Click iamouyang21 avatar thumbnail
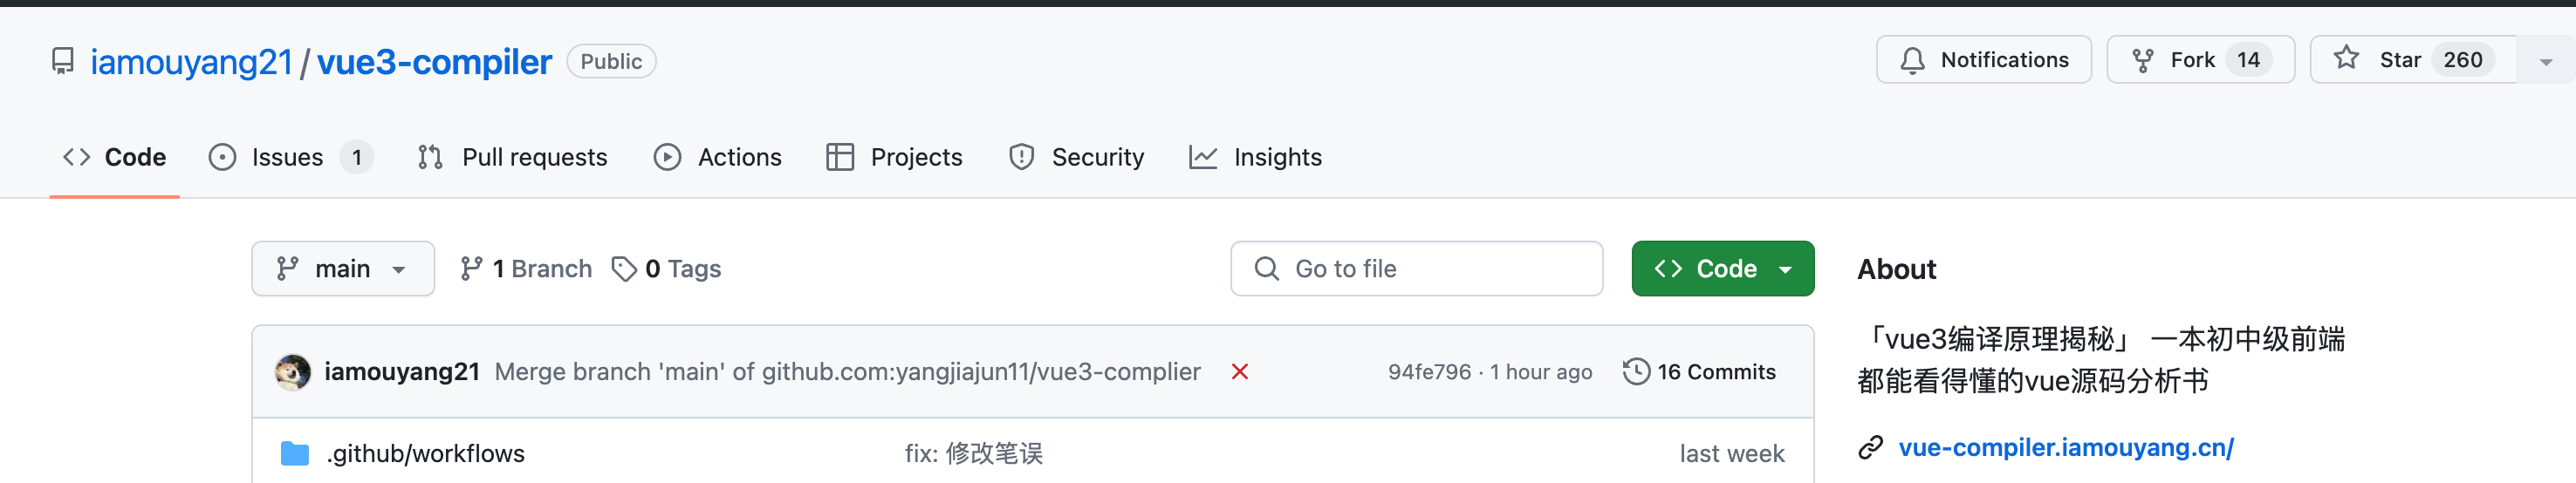2576x483 pixels. point(293,372)
